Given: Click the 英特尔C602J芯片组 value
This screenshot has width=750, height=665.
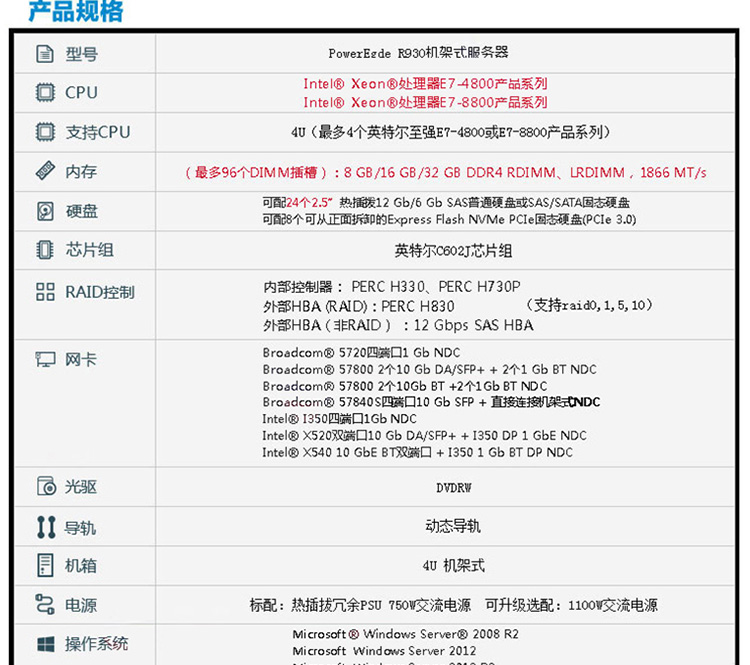Looking at the screenshot, I should (x=453, y=251).
